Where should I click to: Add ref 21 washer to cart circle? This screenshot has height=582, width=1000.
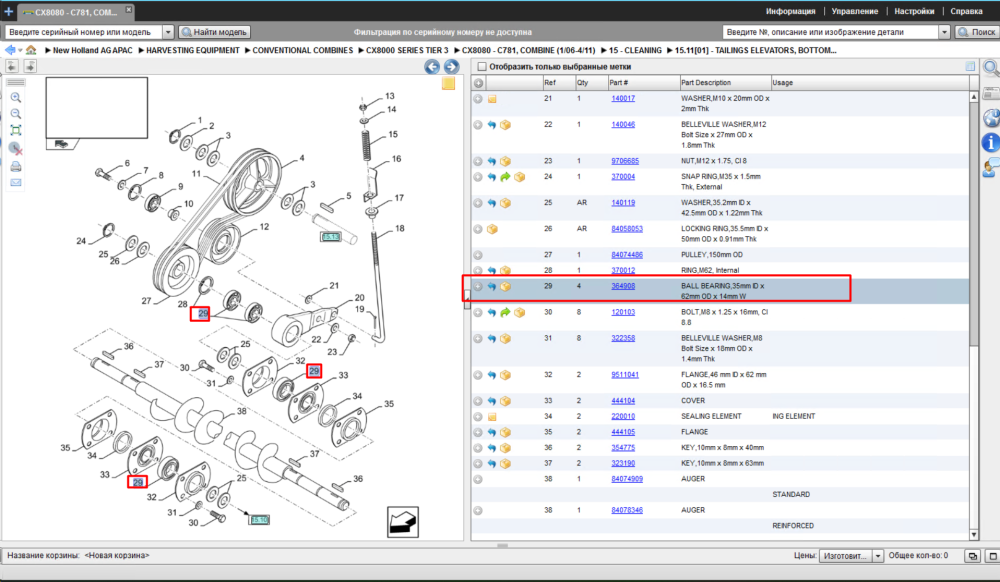[478, 99]
